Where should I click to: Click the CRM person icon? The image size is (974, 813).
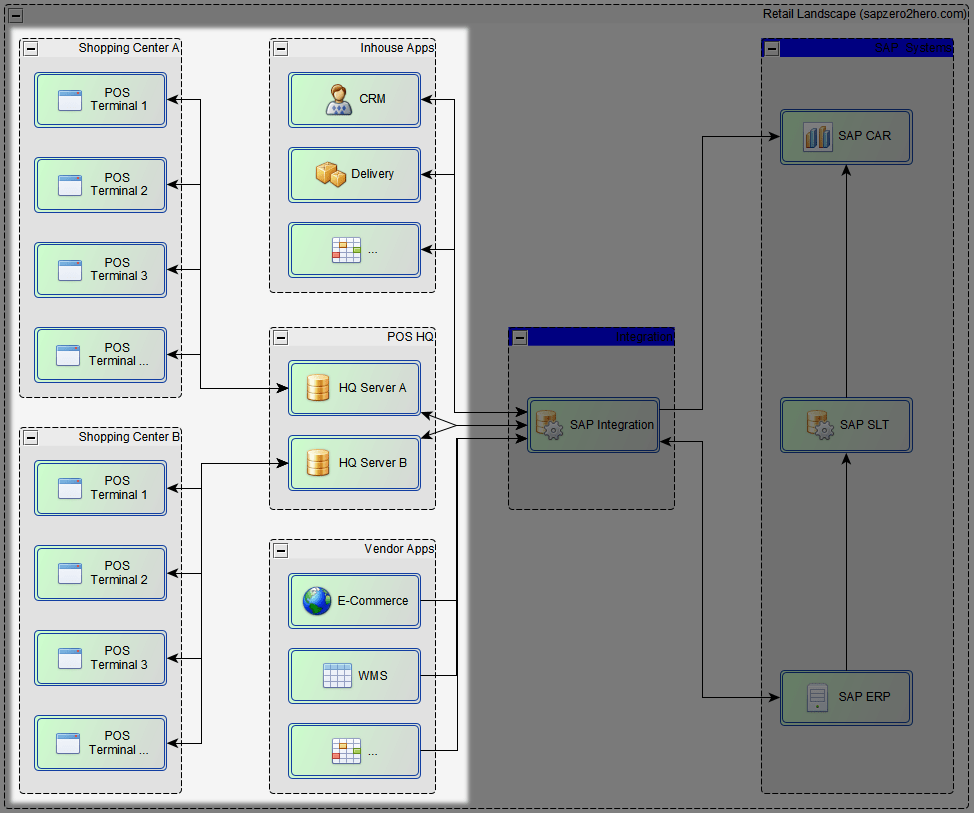340,99
